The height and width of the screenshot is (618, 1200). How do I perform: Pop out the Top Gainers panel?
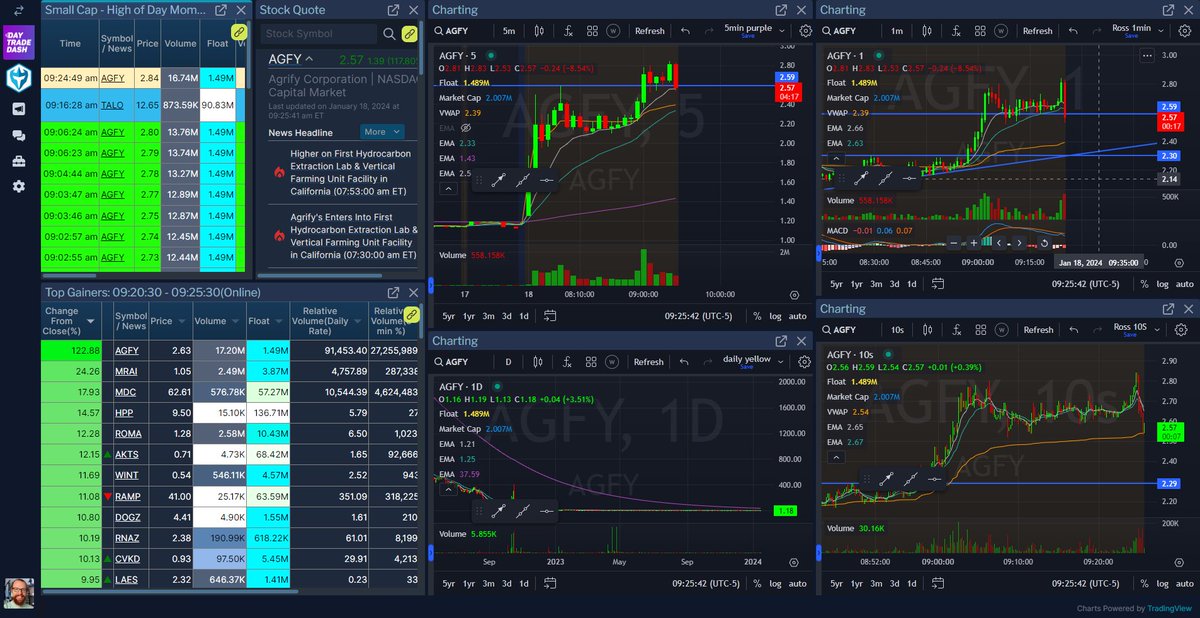click(x=394, y=291)
